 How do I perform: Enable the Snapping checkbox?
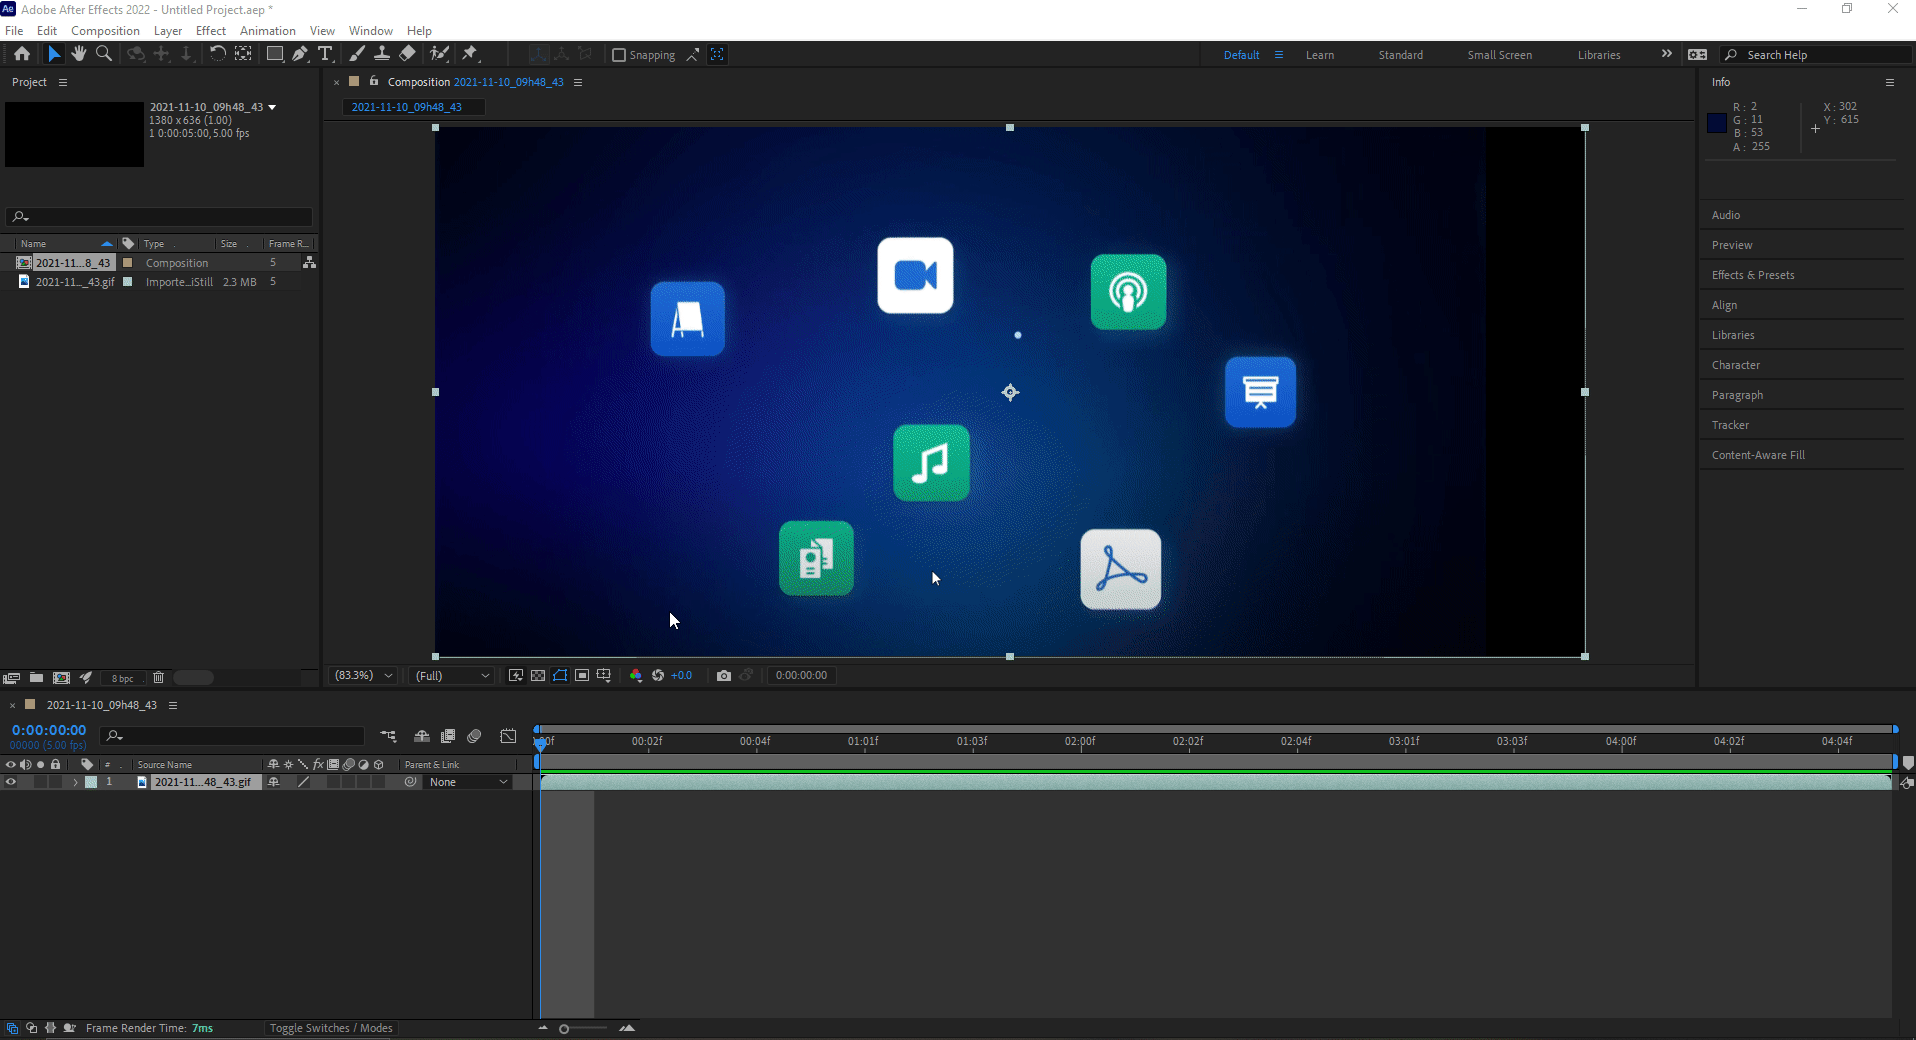coord(619,55)
